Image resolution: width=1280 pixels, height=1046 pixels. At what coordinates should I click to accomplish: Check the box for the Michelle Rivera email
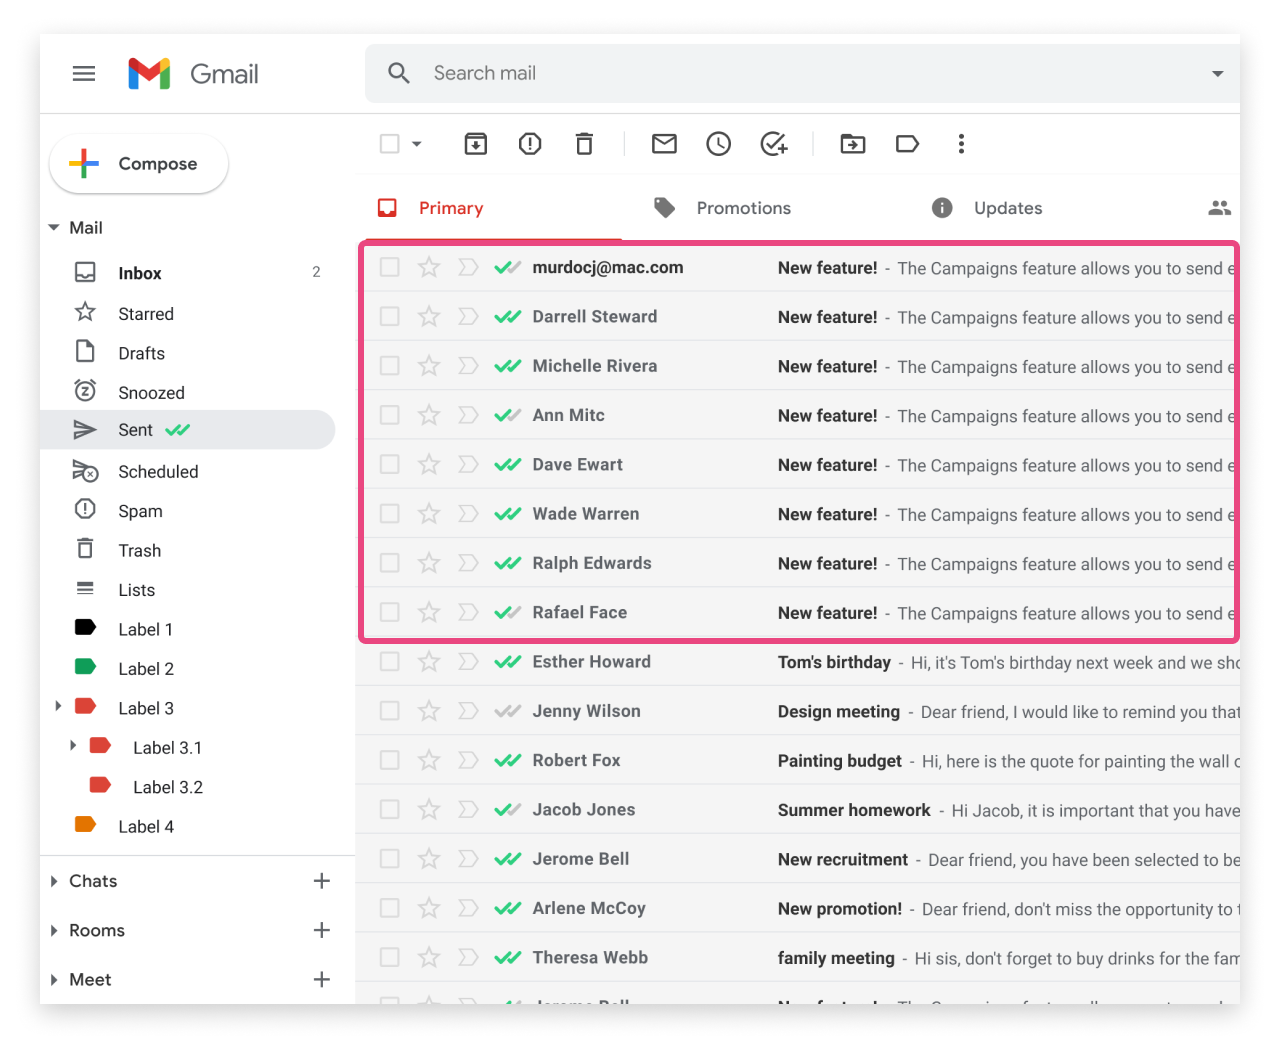390,366
